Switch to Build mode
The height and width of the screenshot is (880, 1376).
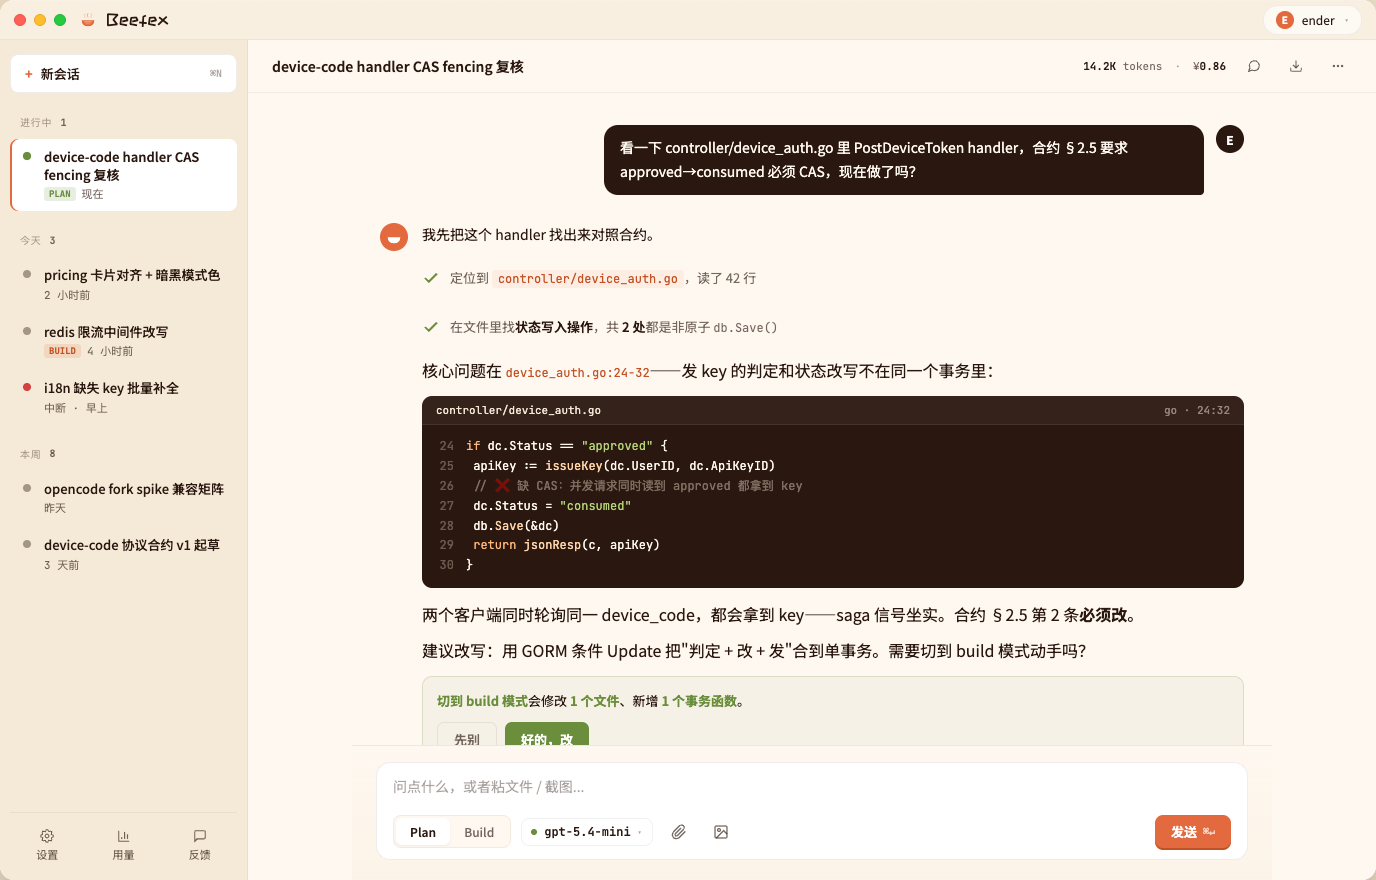pyautogui.click(x=479, y=832)
